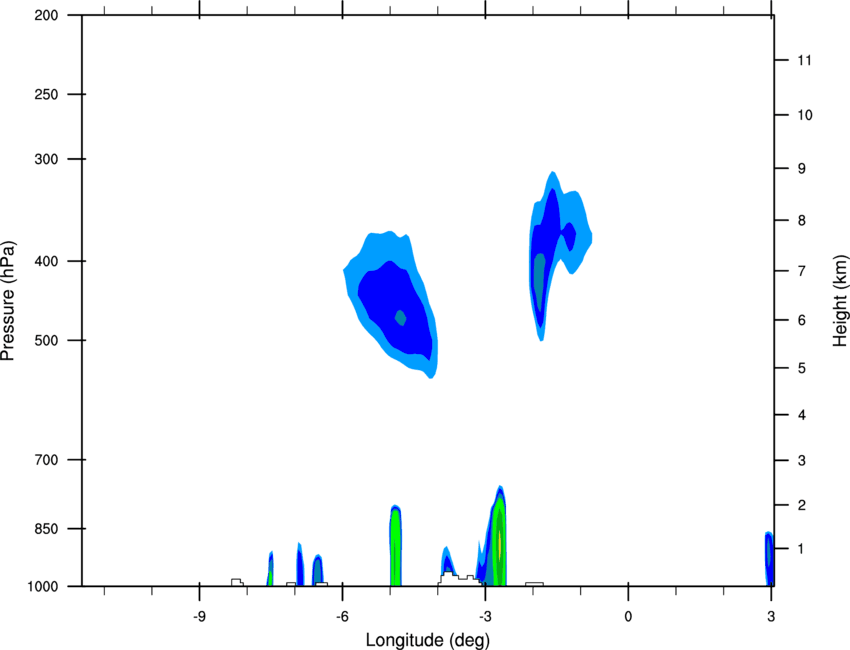This screenshot has width=850, height=650.
Task: Click the 850 pressure tick label
Action: coord(46,529)
